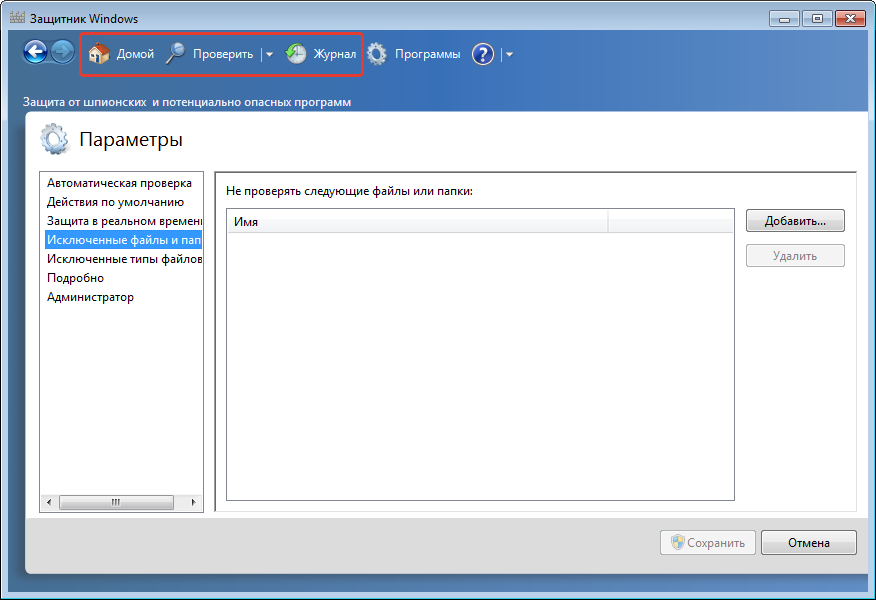Expand the Проверить scan options arrow
Viewport: 876px width, 600px height.
(x=269, y=54)
